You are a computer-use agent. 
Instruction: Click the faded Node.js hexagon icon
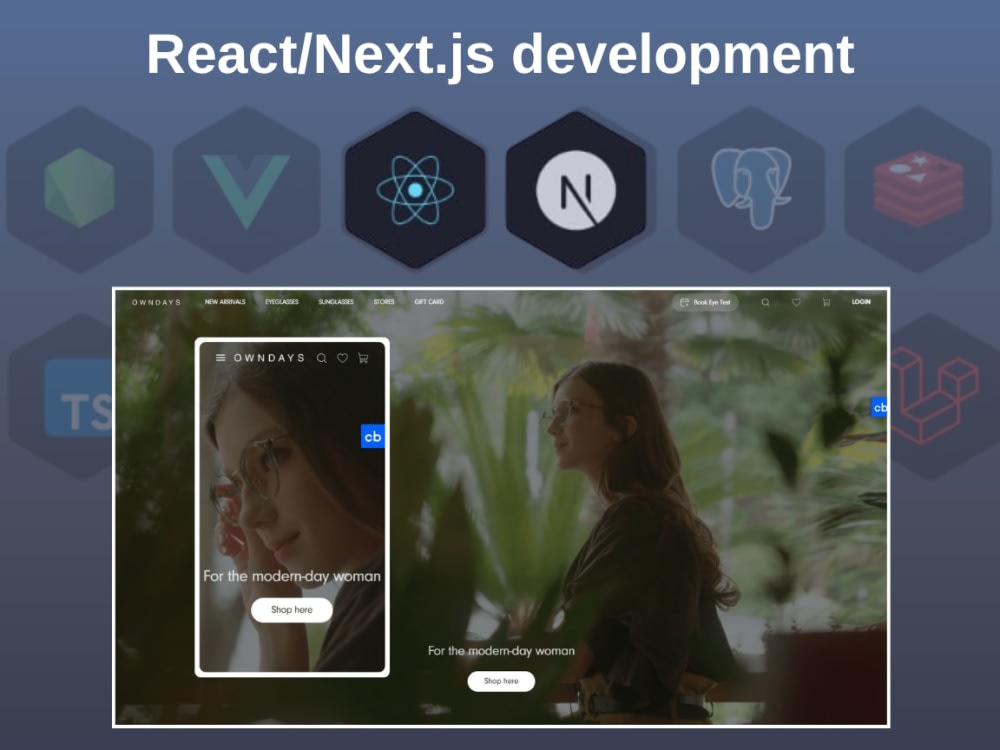point(80,189)
